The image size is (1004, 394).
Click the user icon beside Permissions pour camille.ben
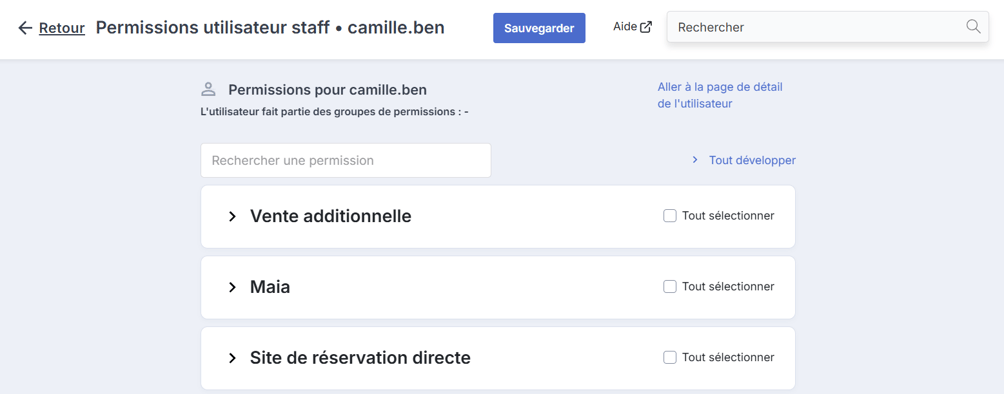(x=208, y=89)
